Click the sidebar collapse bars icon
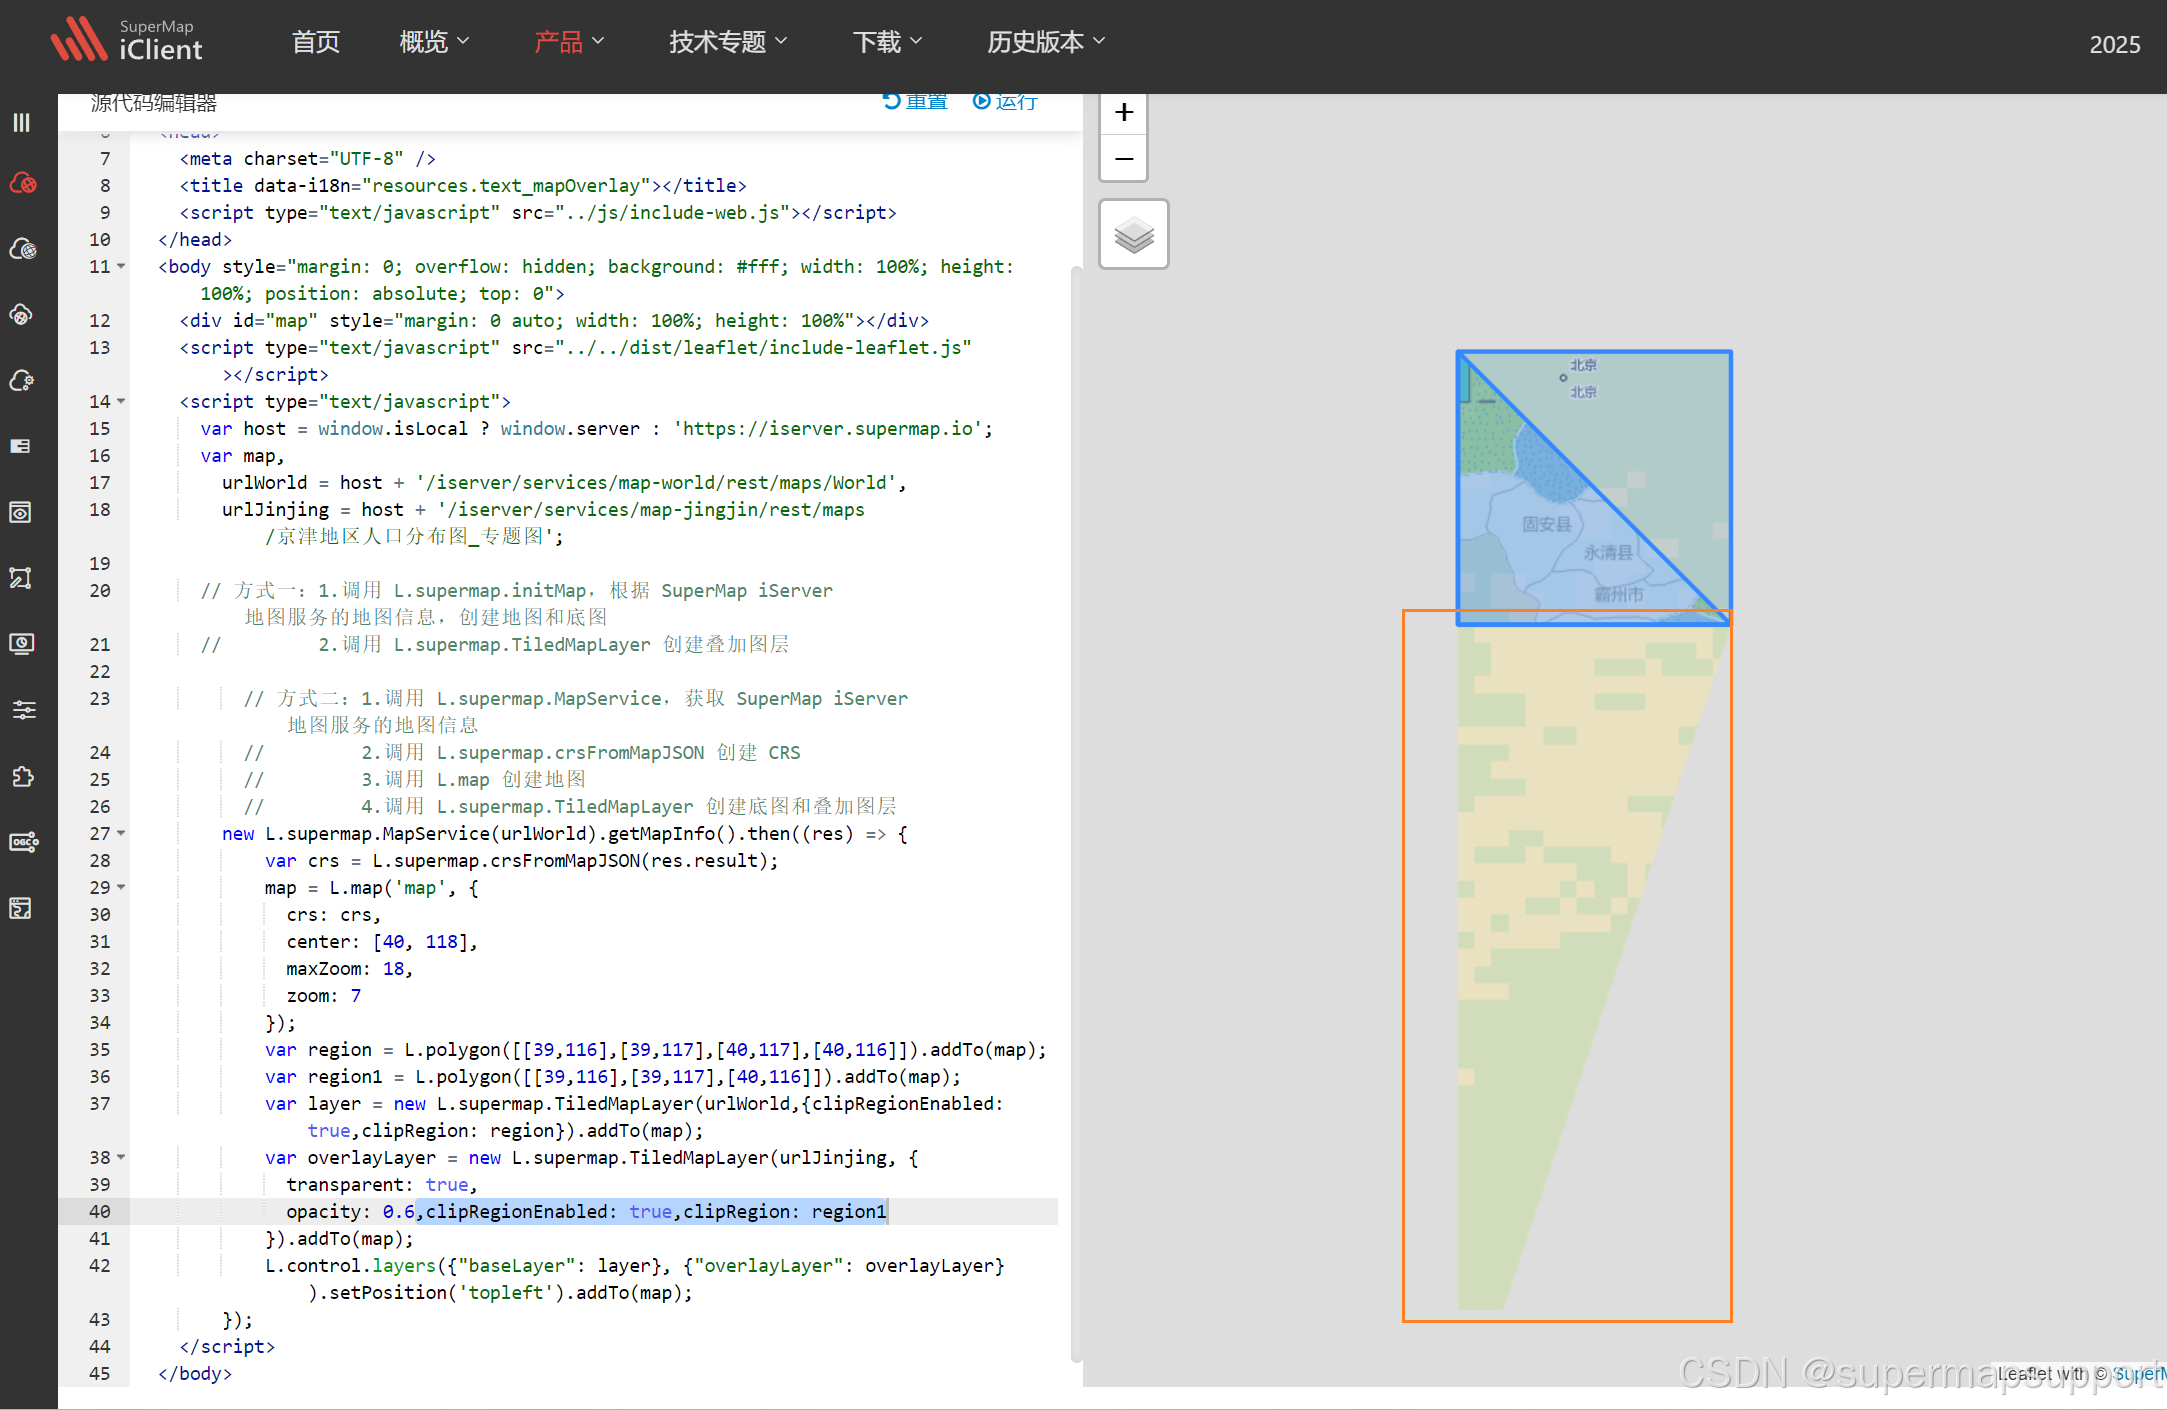 click(x=21, y=122)
